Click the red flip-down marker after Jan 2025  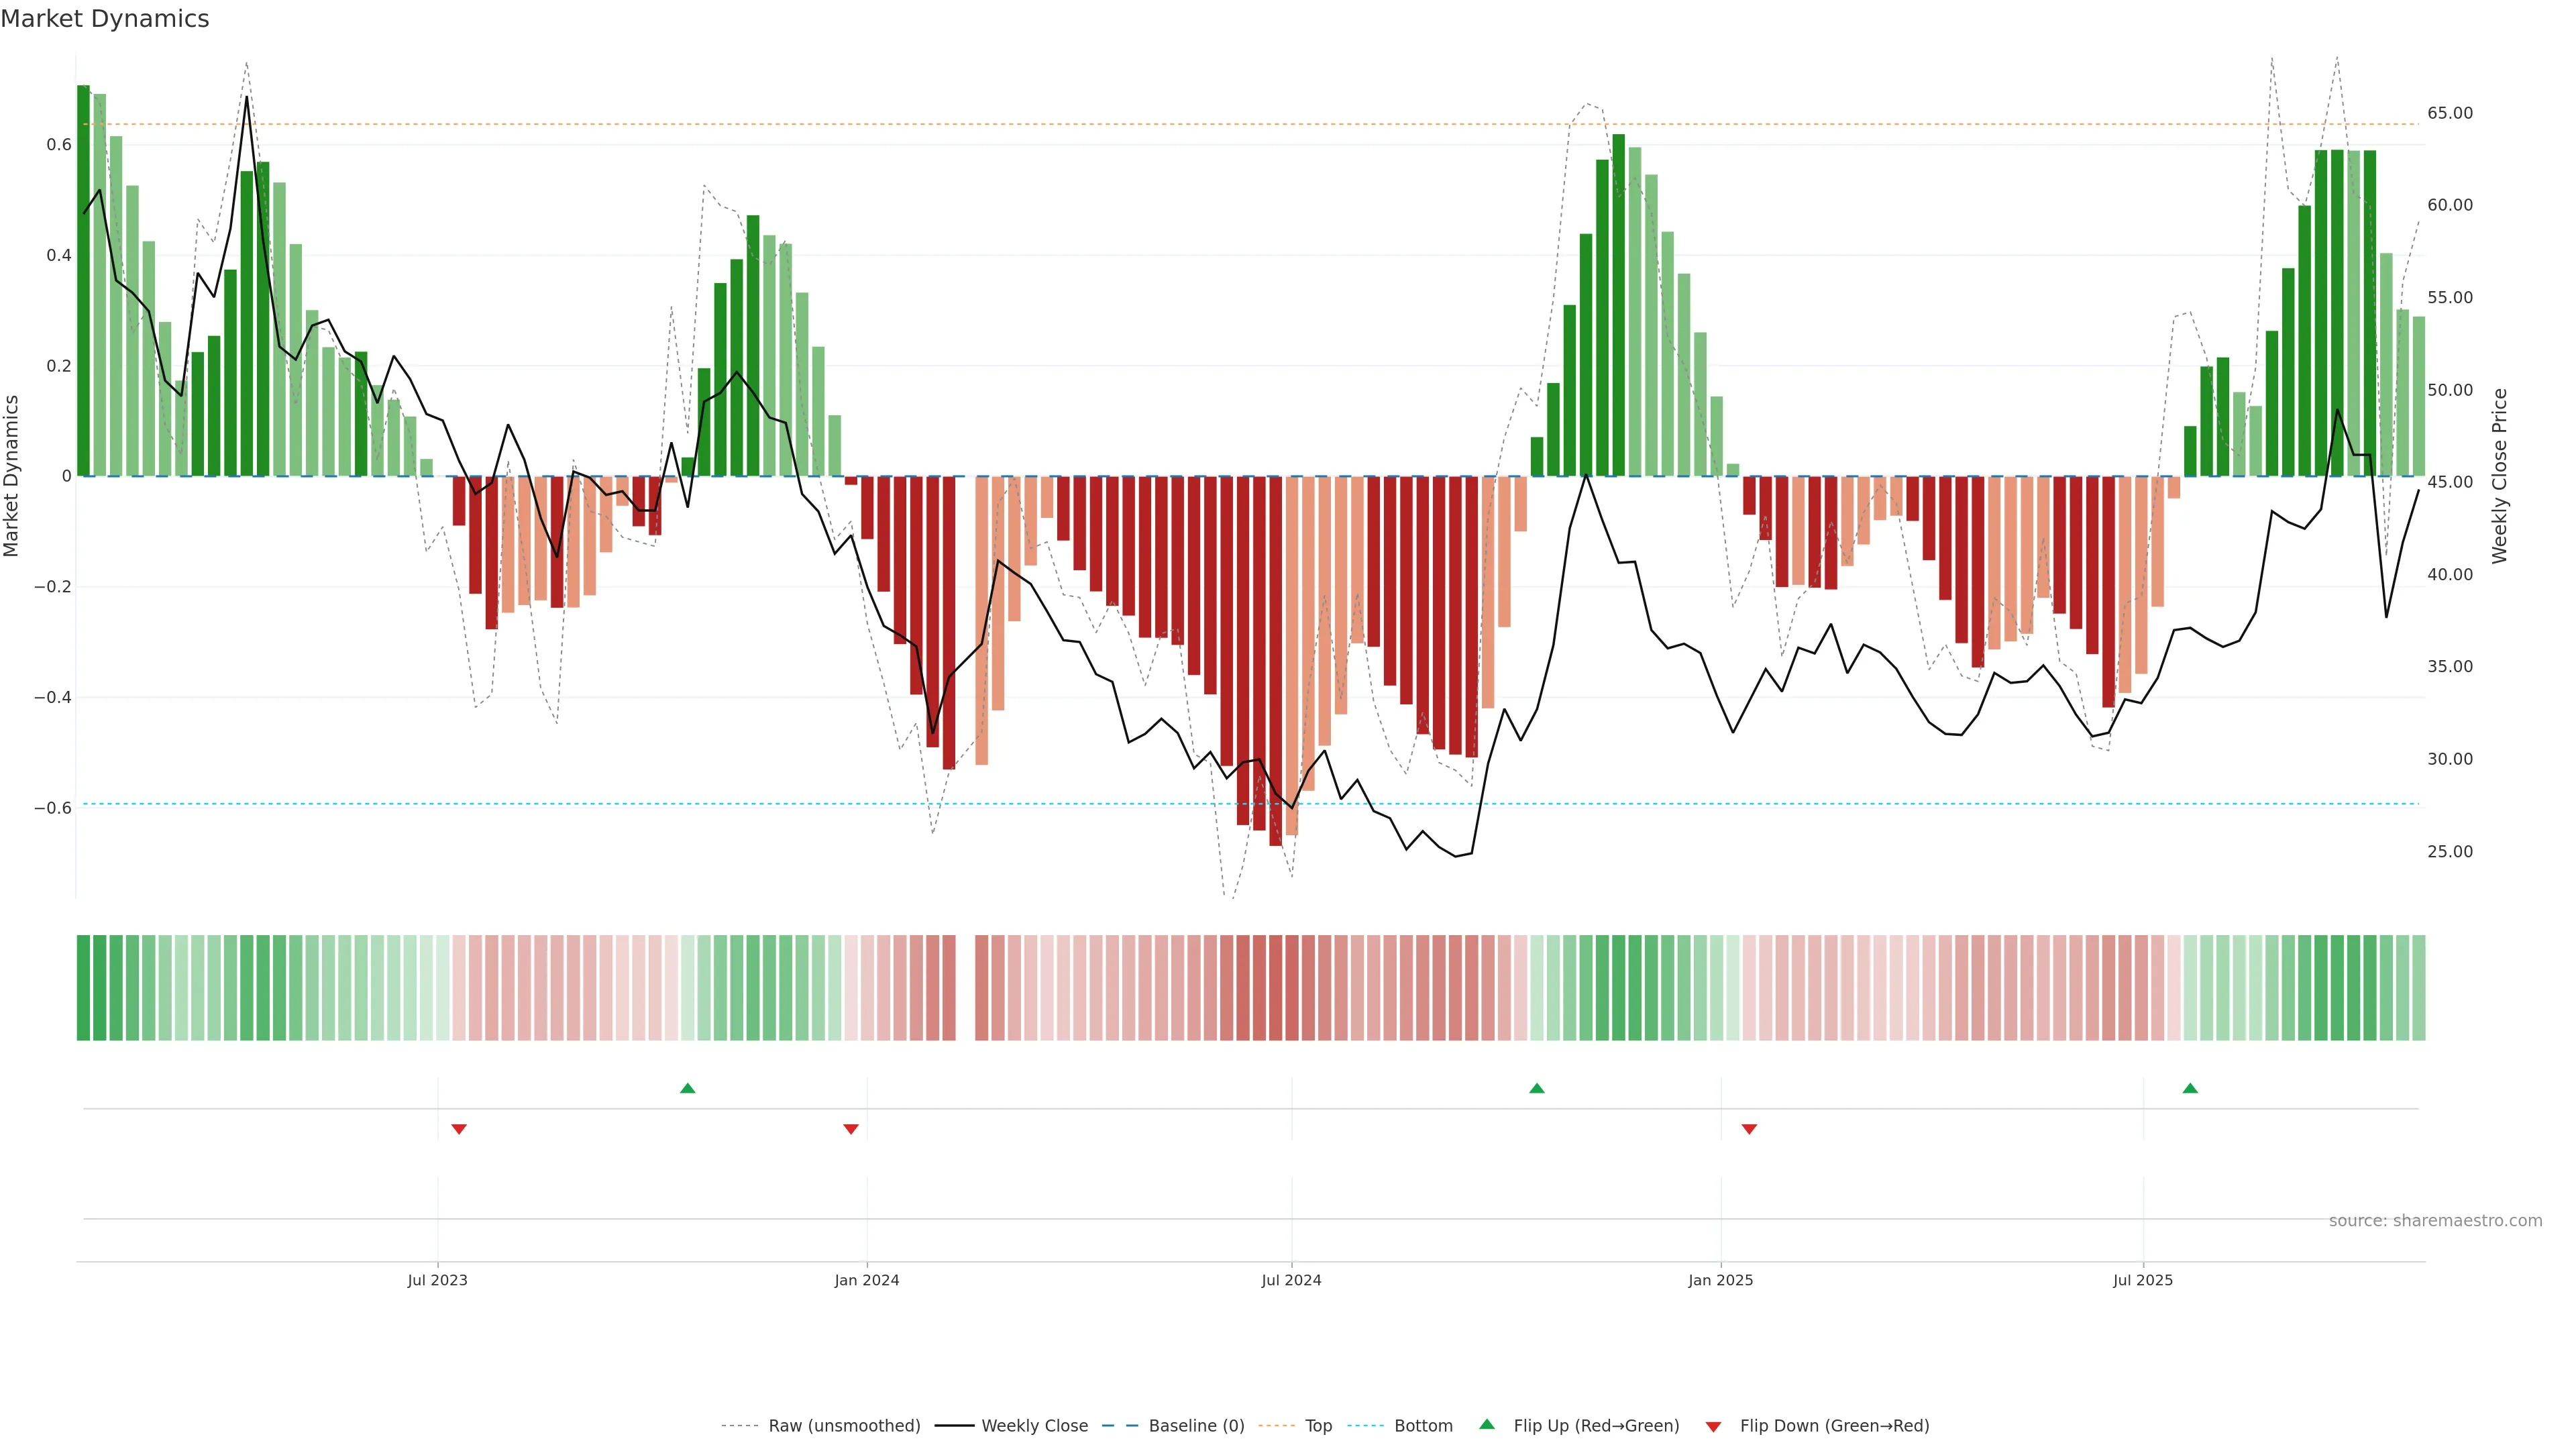1749,1129
